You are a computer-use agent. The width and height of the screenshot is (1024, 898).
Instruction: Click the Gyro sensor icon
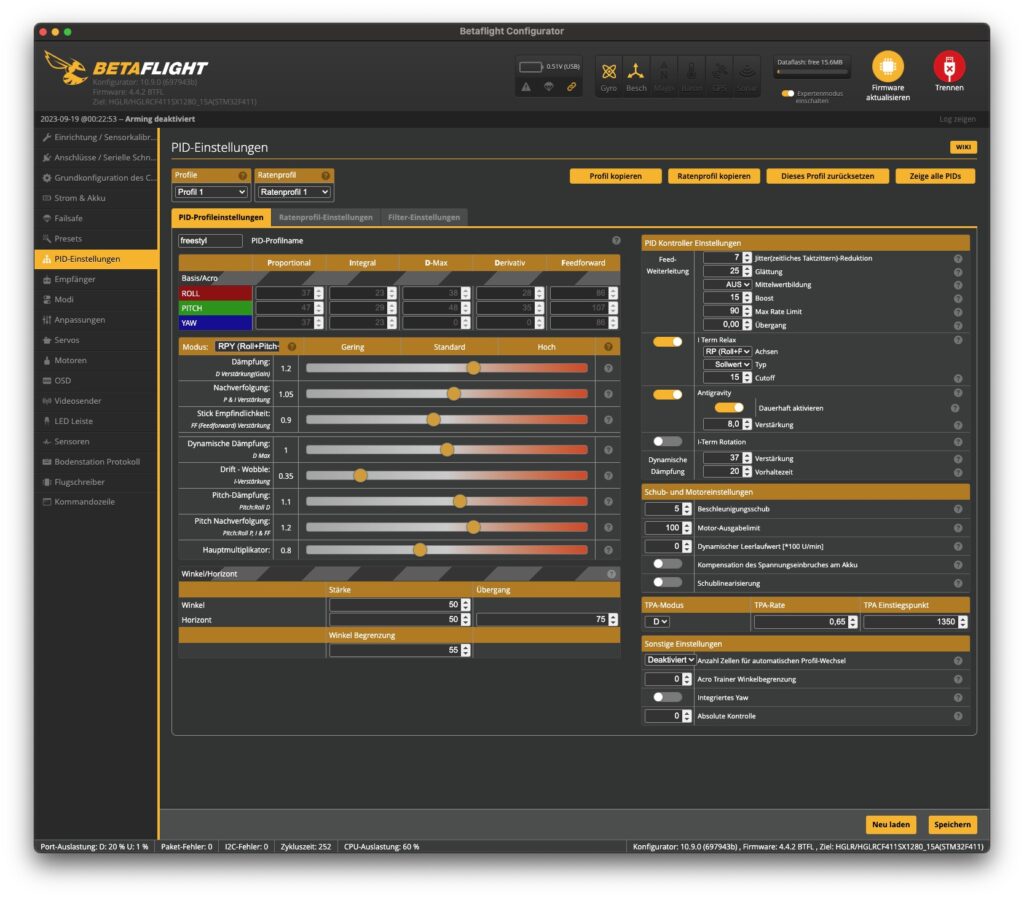click(608, 71)
